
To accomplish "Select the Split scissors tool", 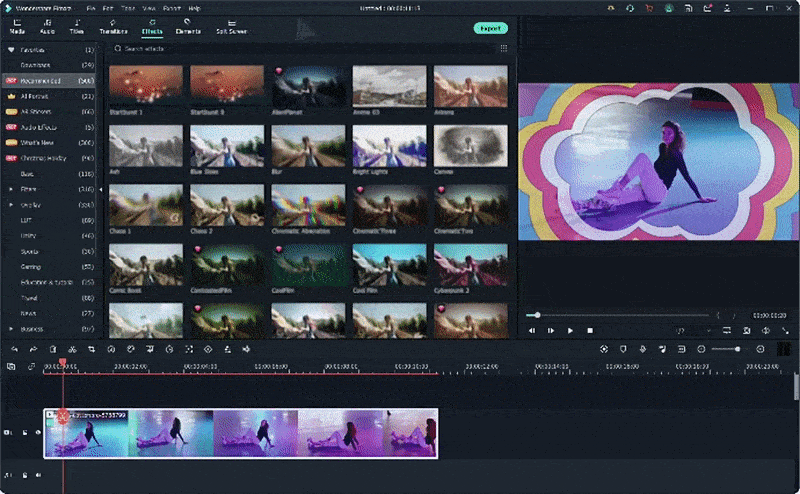I will click(71, 349).
